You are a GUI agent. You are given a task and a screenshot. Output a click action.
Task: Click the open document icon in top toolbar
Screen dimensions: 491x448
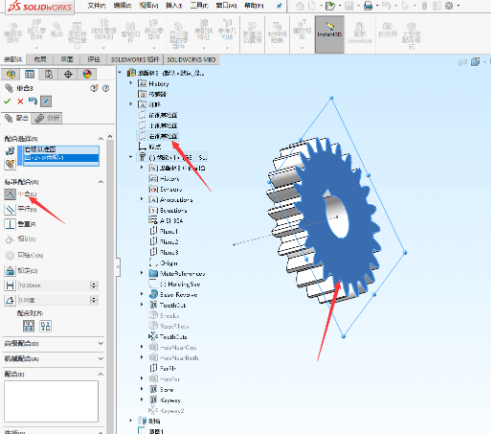[330, 6]
